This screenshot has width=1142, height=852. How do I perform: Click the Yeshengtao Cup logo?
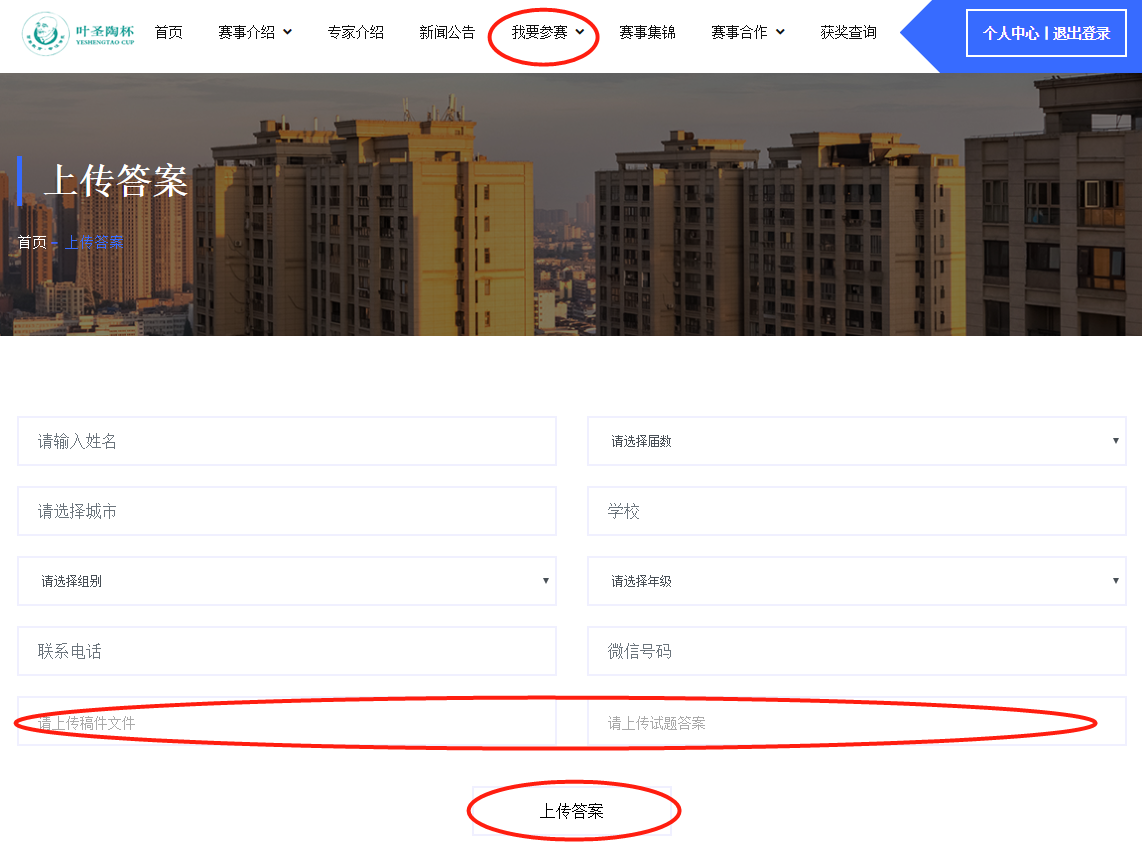pyautogui.click(x=78, y=33)
